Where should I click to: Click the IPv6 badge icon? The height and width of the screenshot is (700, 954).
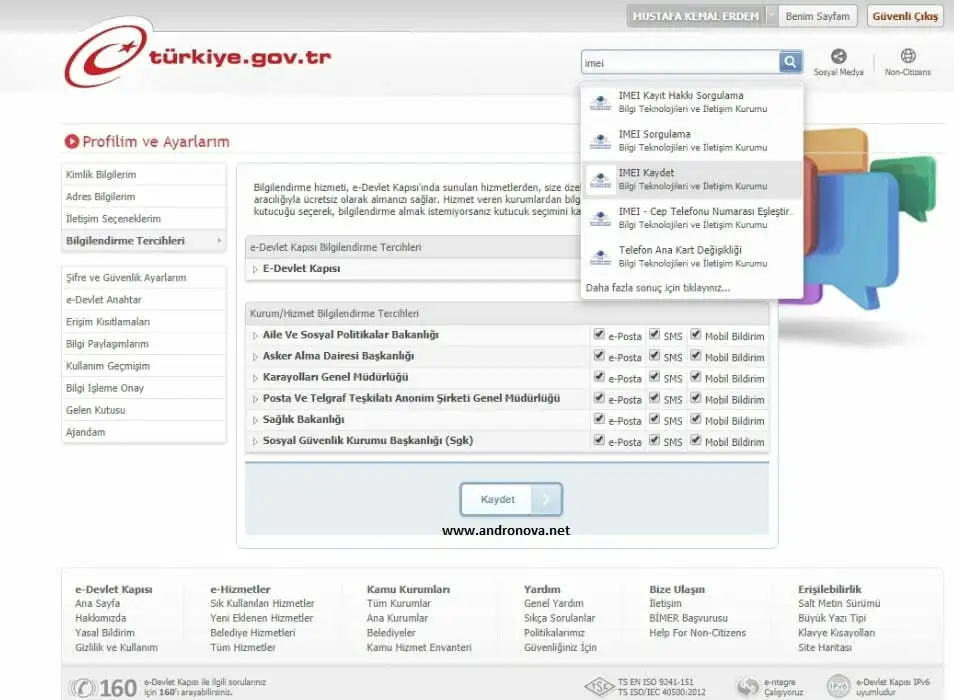click(838, 686)
